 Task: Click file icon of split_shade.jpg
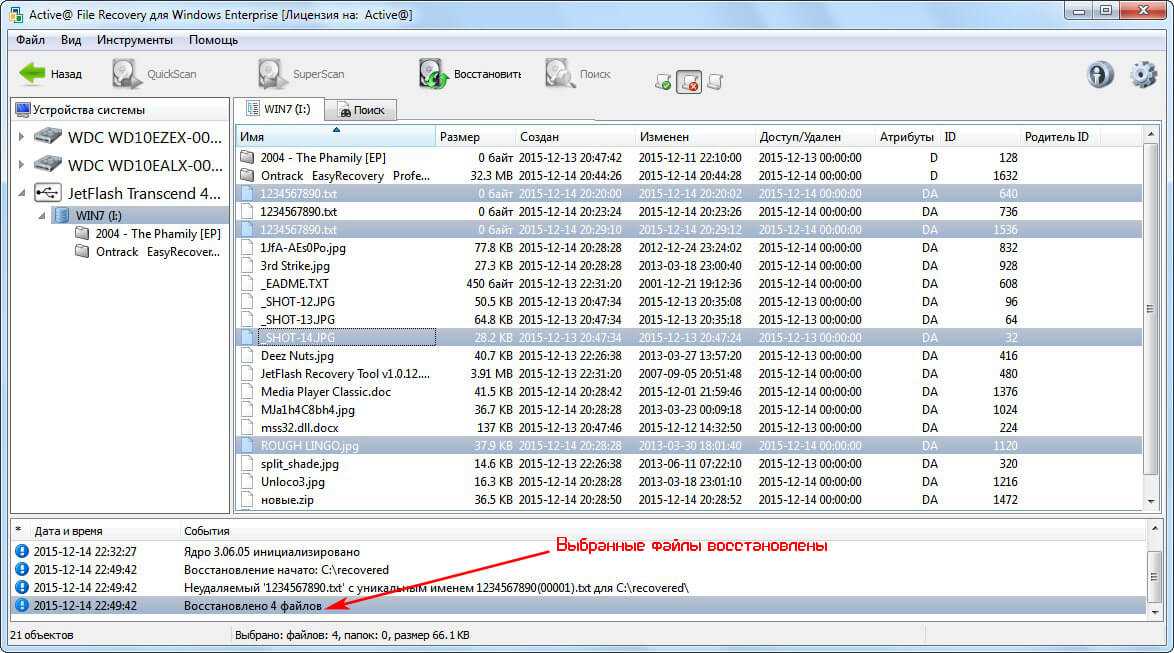click(x=247, y=464)
